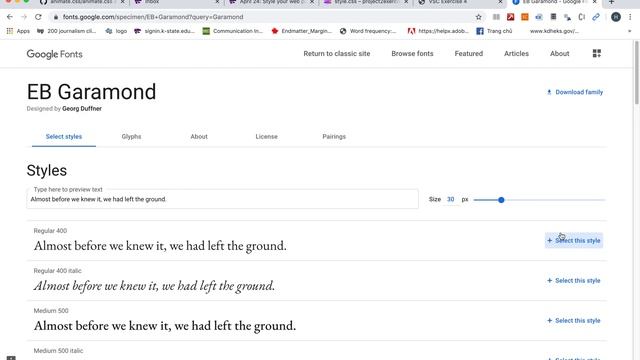Click the font size value 30
Image resolution: width=640 pixels, height=360 pixels.
tap(451, 199)
